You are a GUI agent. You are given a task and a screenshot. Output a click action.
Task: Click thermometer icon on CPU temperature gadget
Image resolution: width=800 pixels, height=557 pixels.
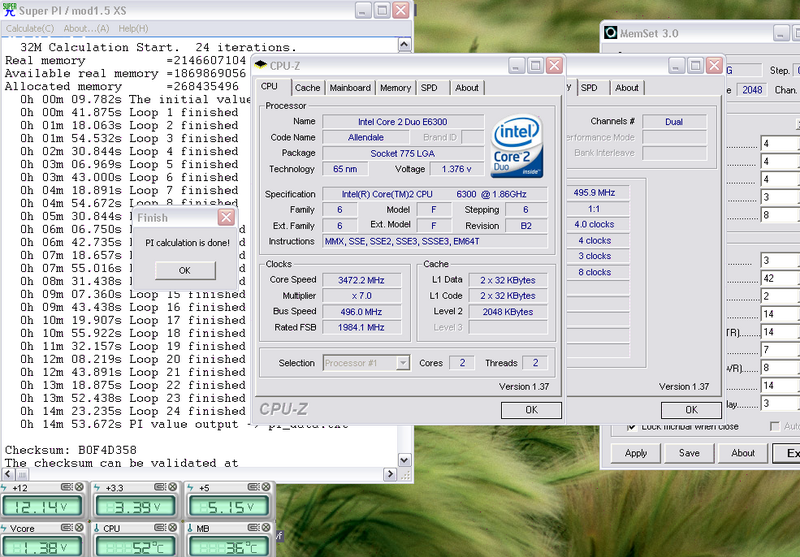coord(97,528)
